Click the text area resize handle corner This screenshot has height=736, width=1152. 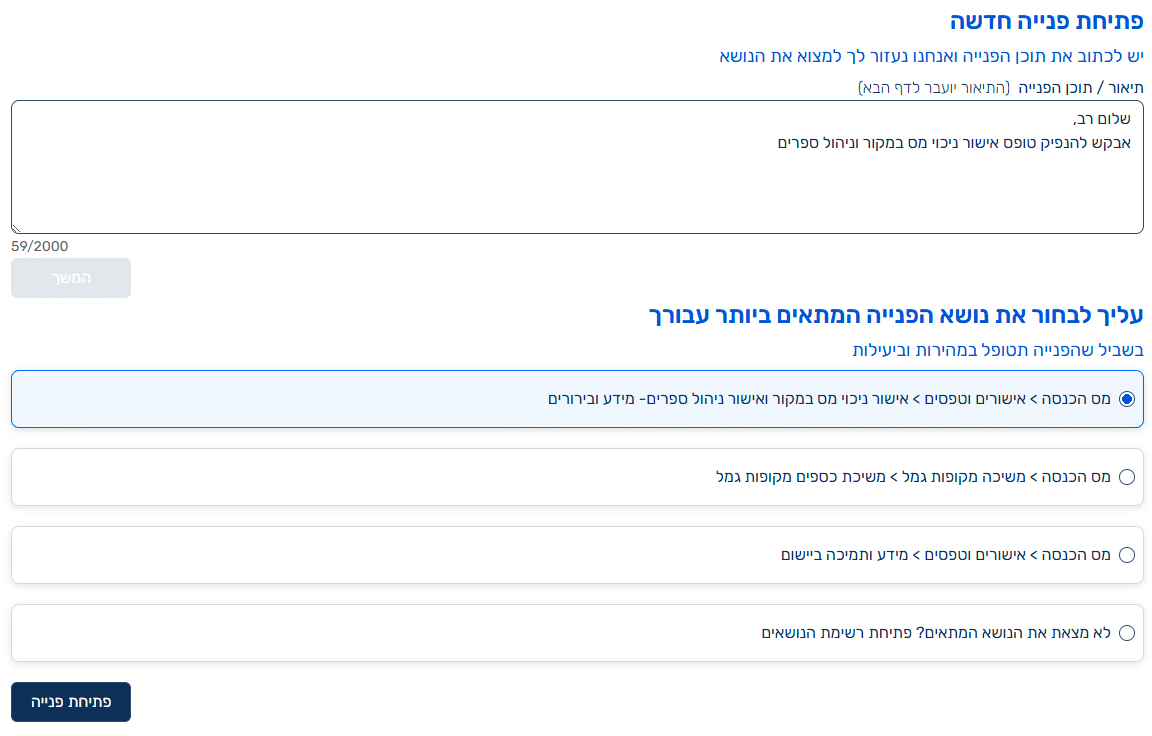[x=17, y=228]
